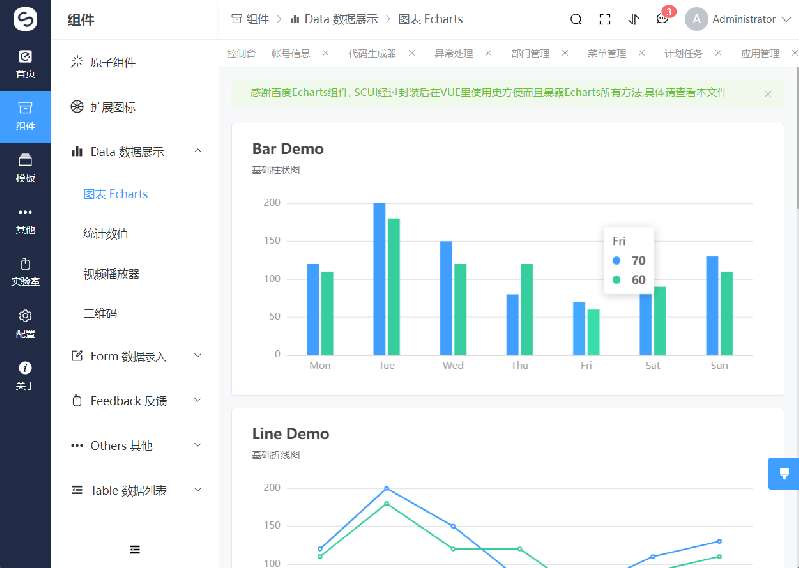Collapse the sidebar menu using the bottom icon
Image resolution: width=799 pixels, height=568 pixels.
(x=135, y=548)
